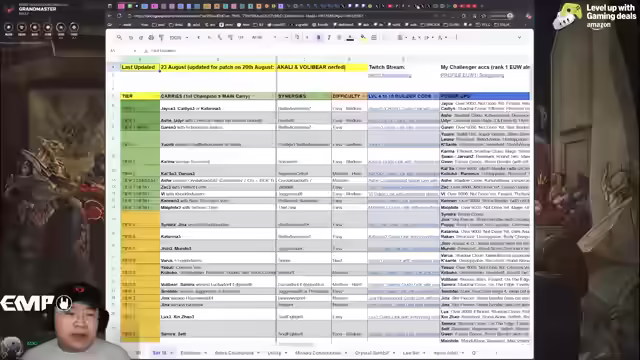Viewport: 640px width, 360px height.
Task: Open the Amazon Gaming deals banner
Action: tap(594, 16)
